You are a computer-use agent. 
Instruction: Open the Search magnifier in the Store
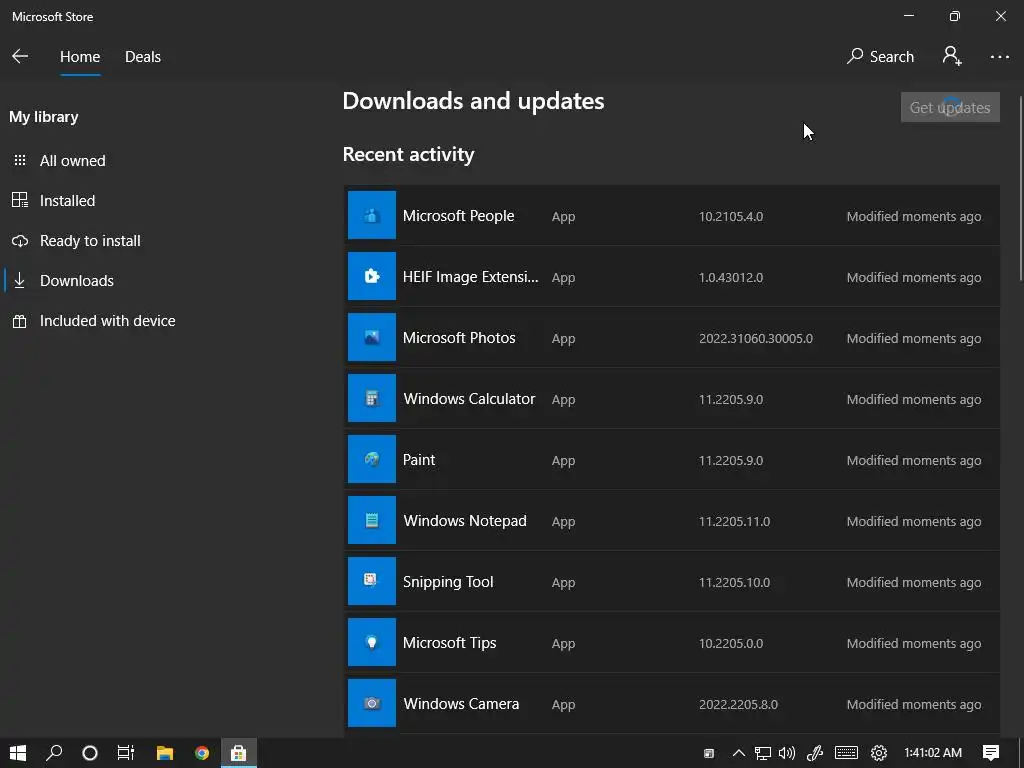point(880,57)
